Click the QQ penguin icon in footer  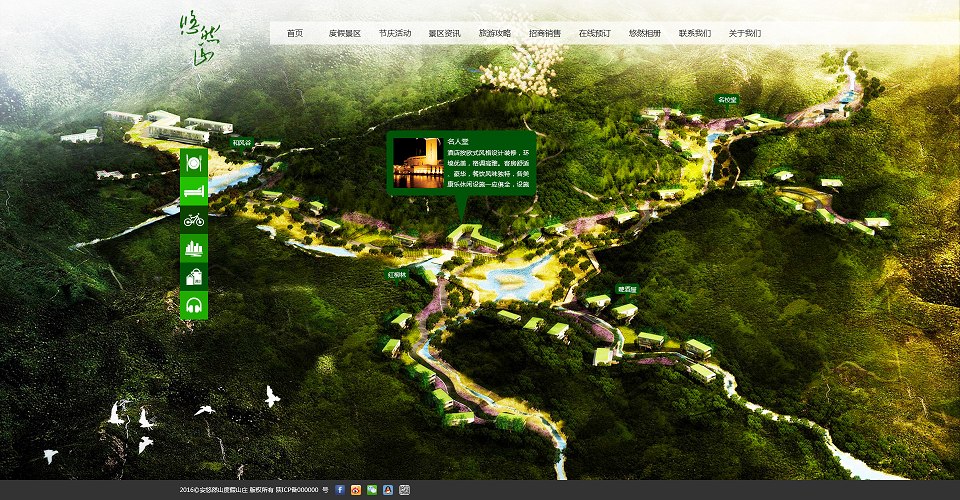click(x=388, y=490)
